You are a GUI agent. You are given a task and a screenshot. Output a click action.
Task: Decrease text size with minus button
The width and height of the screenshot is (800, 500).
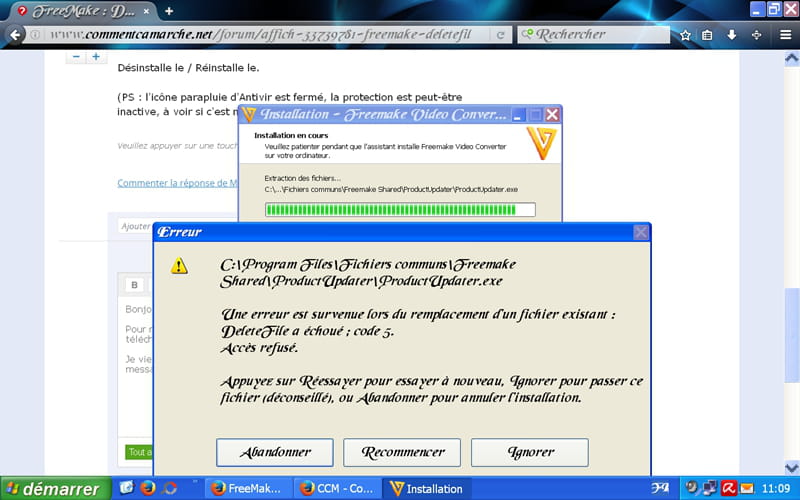coord(76,57)
